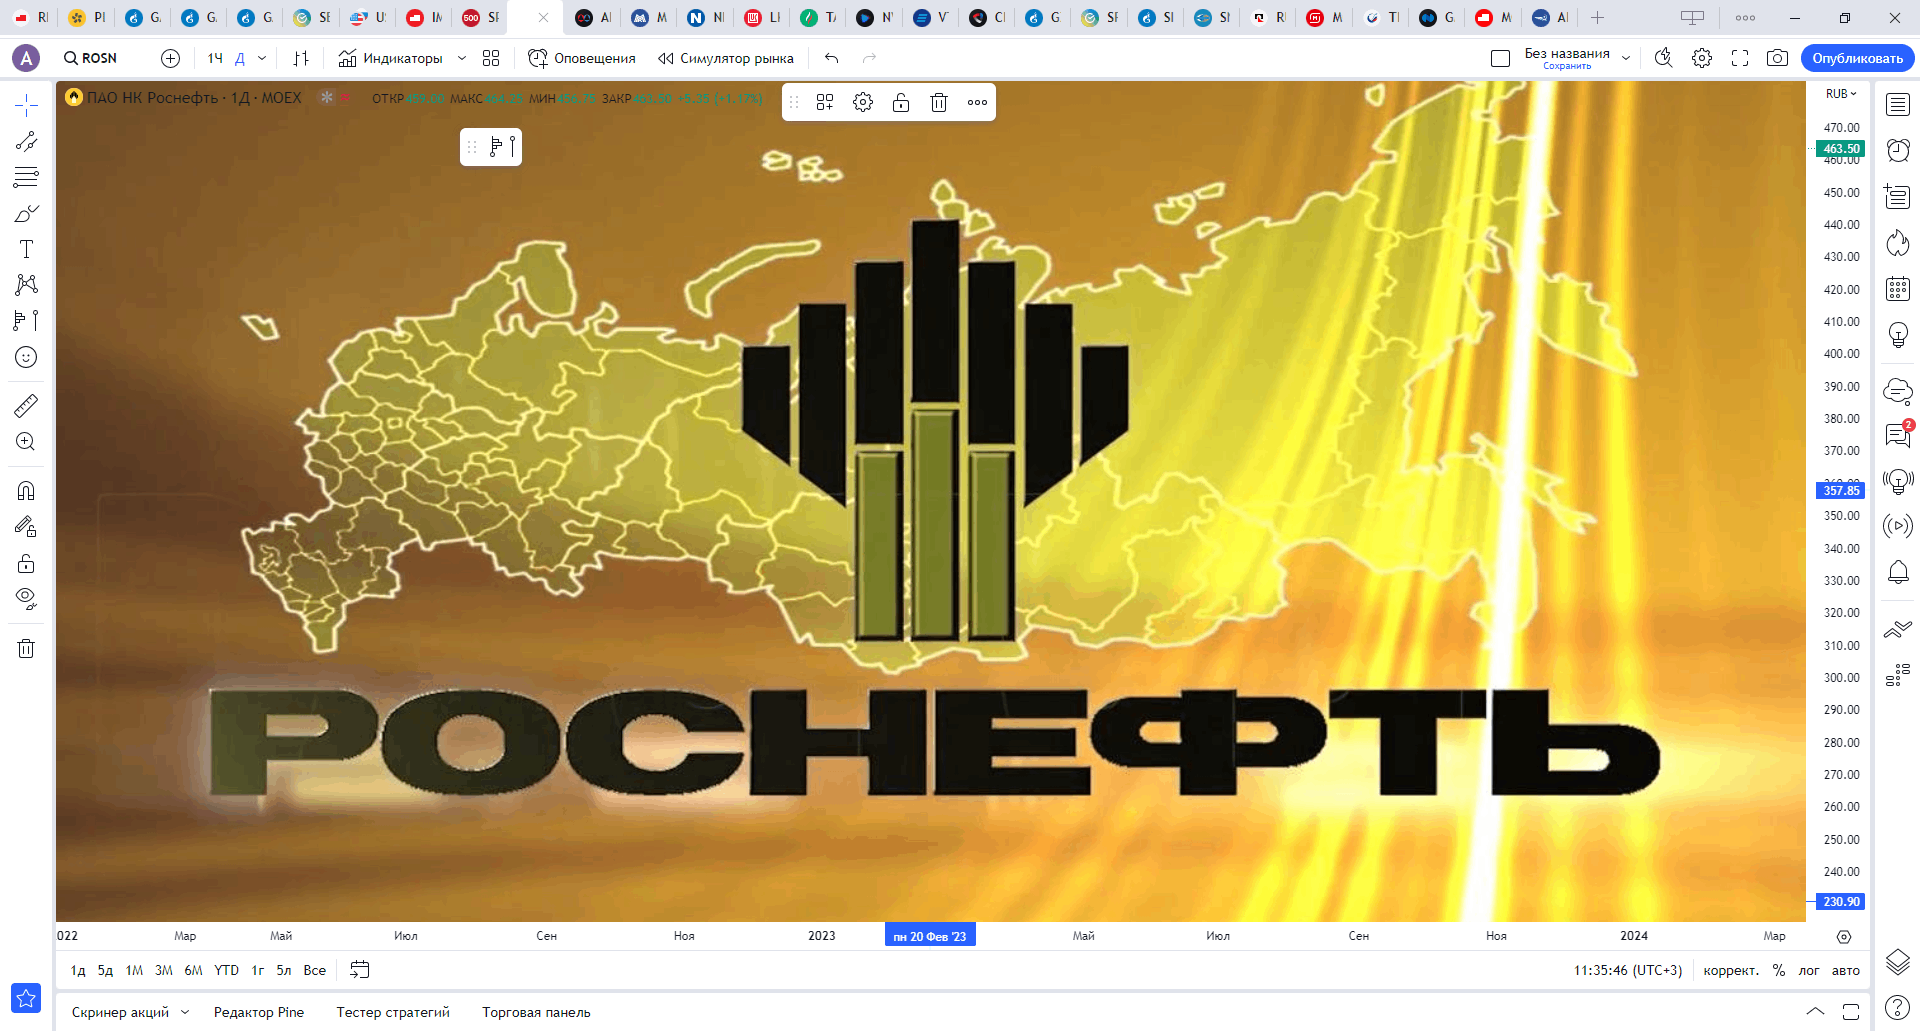
Task: Select the 1Ч hourly interval
Action: [215, 58]
